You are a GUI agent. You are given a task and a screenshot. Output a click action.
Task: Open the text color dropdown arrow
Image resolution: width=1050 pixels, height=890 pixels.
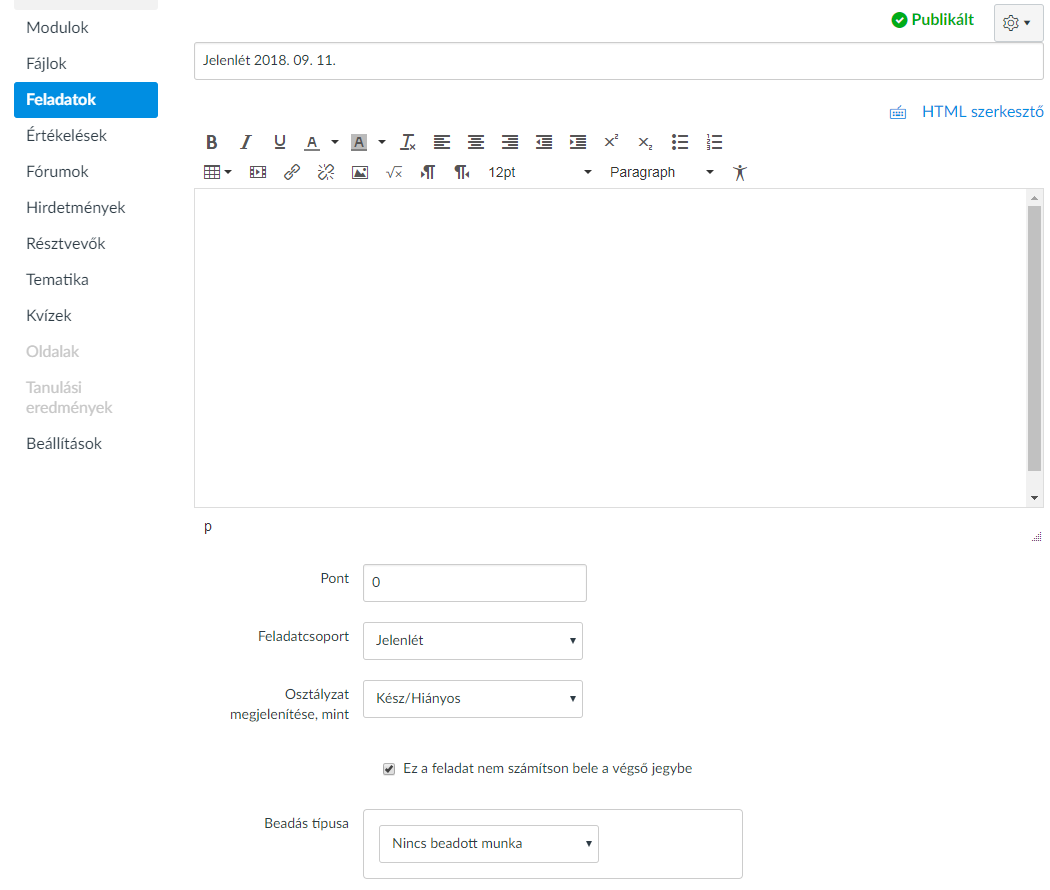335,142
